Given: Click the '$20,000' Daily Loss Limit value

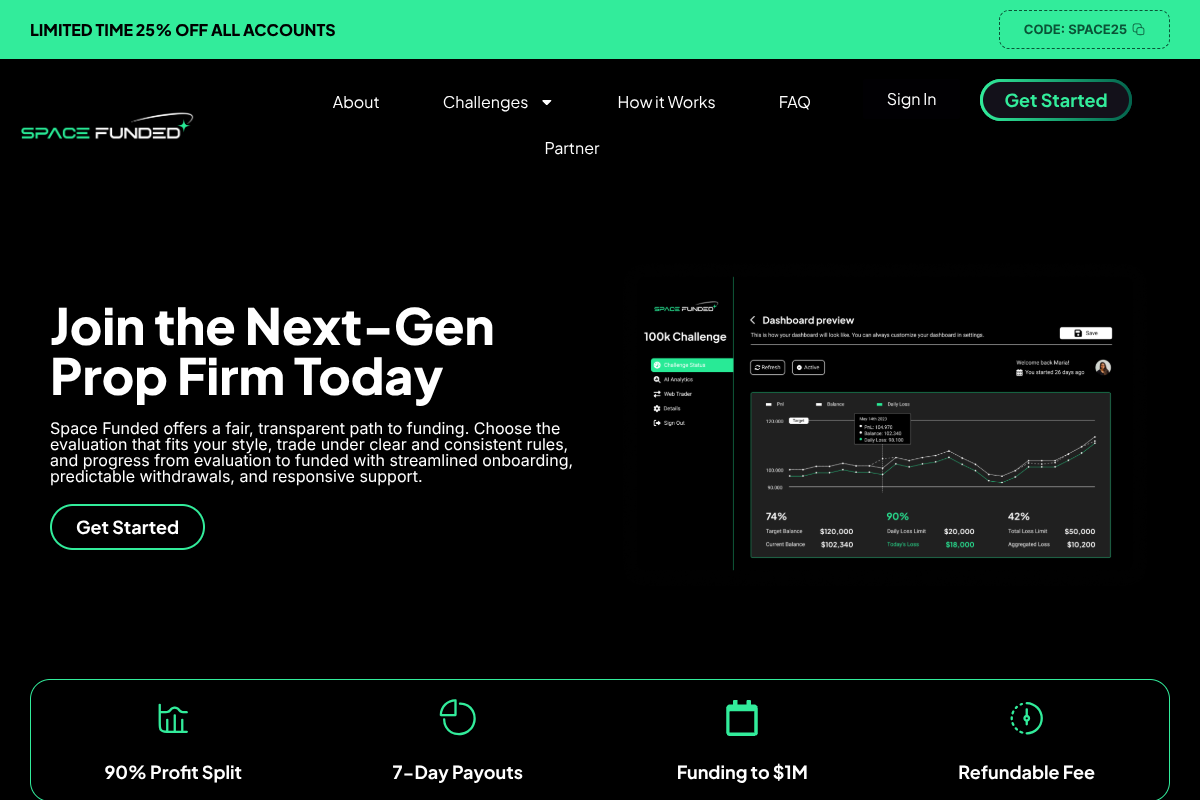Looking at the screenshot, I should 959,531.
